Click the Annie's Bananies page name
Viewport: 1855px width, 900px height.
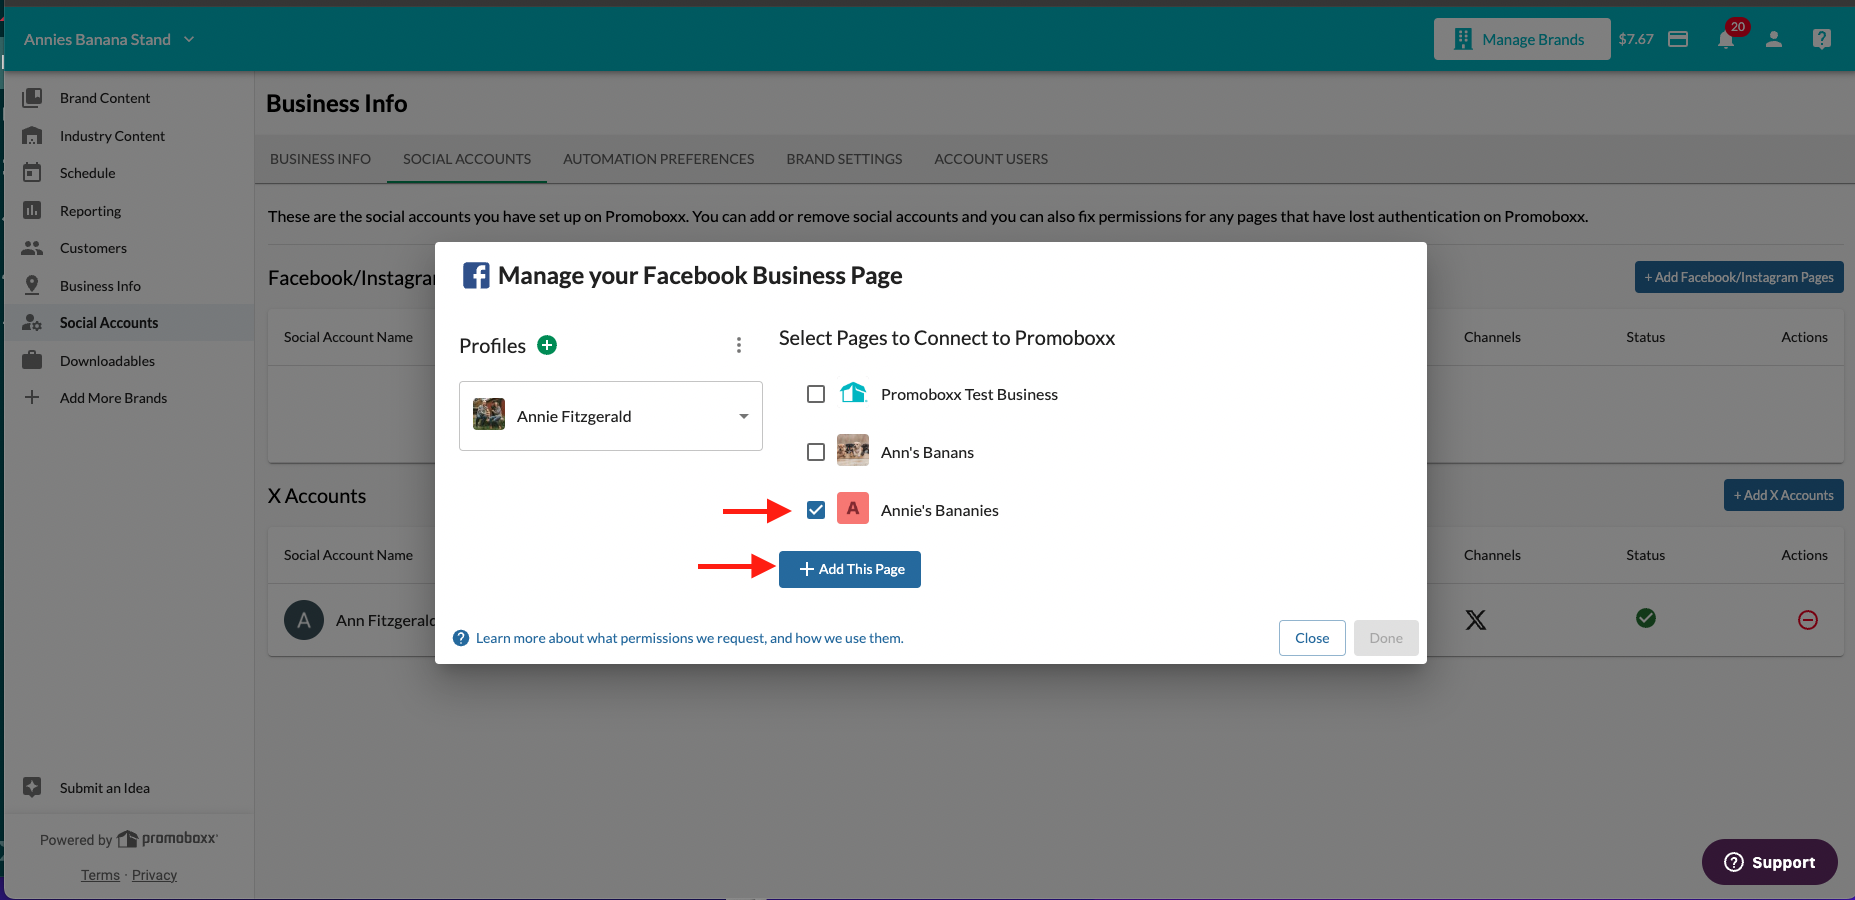940,510
